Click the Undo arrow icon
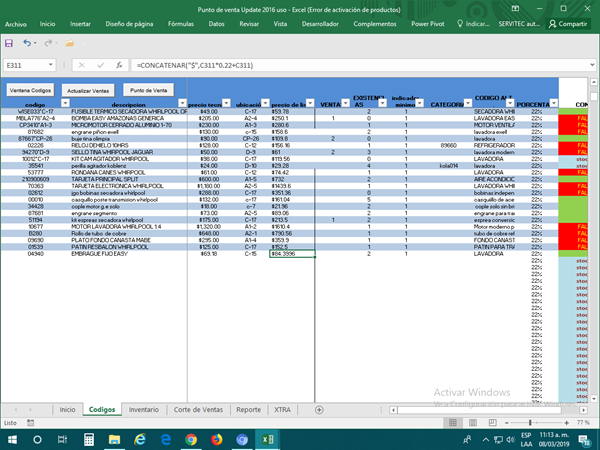This screenshot has height=450, width=600. pyautogui.click(x=29, y=43)
